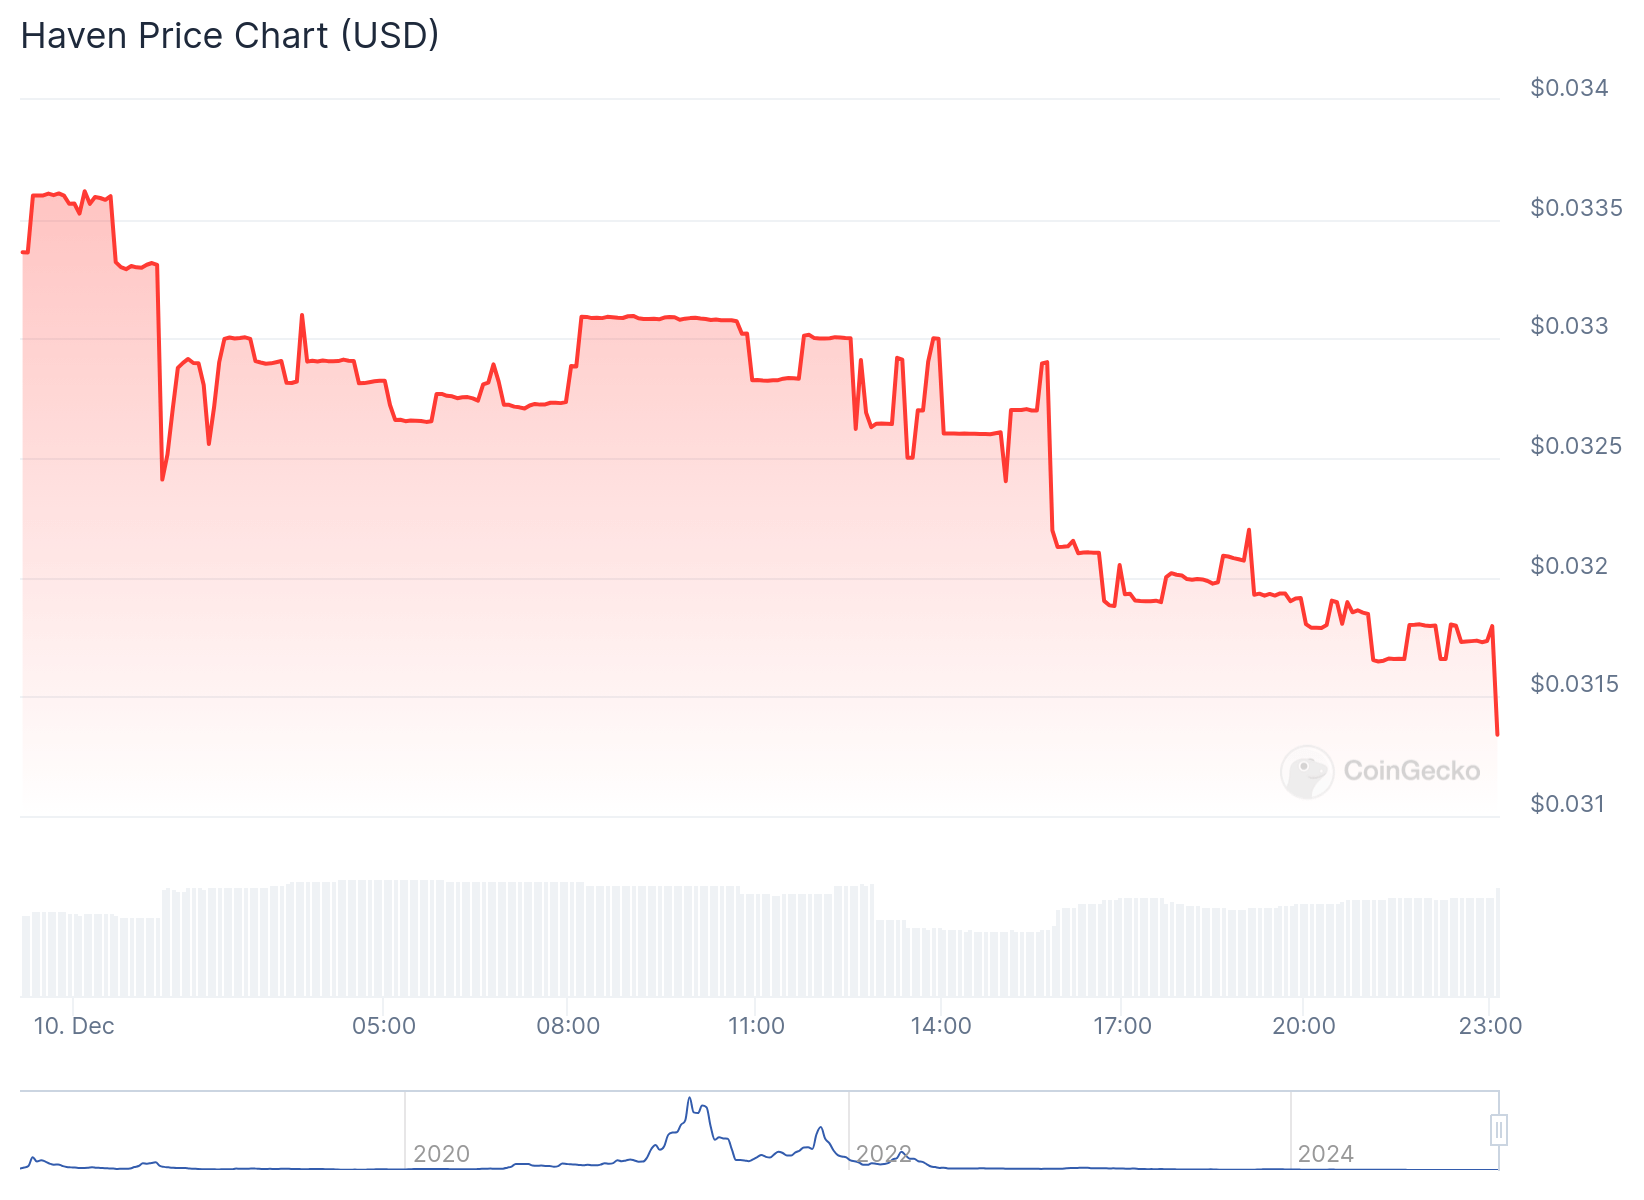Click the $0.0325 price axis label

pyautogui.click(x=1576, y=446)
